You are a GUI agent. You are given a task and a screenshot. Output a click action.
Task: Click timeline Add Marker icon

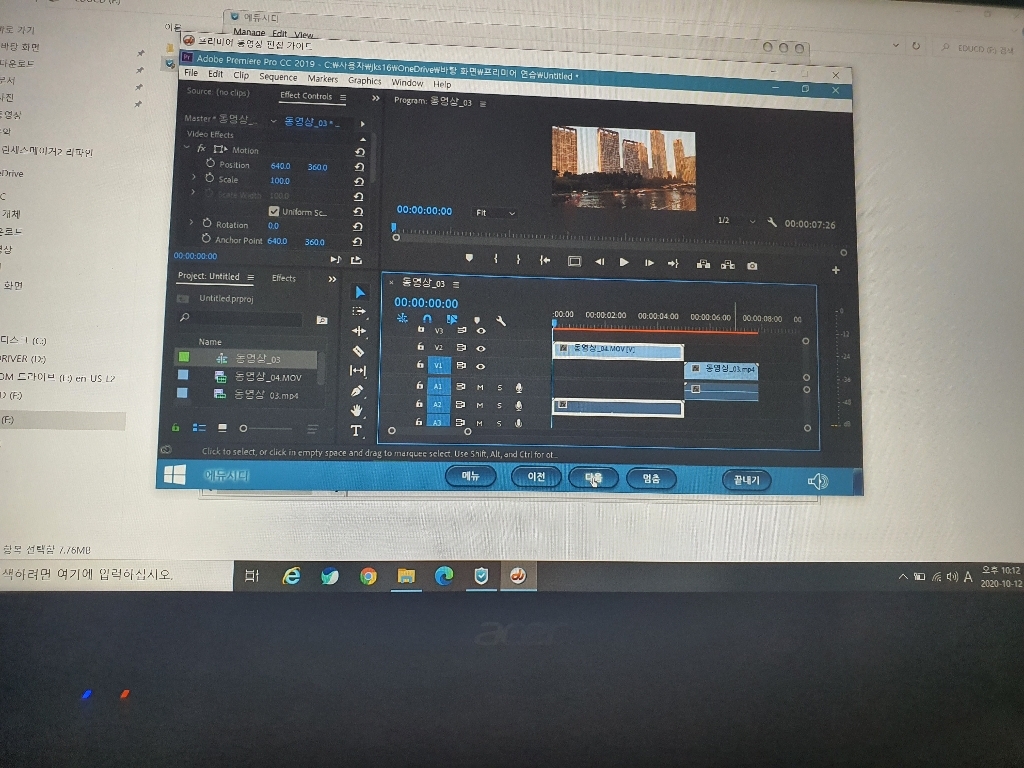point(477,320)
